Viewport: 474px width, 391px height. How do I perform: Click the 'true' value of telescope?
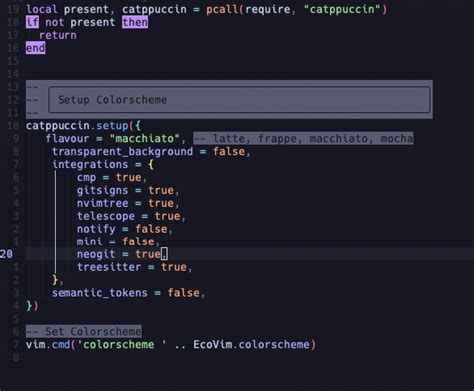tap(167, 216)
